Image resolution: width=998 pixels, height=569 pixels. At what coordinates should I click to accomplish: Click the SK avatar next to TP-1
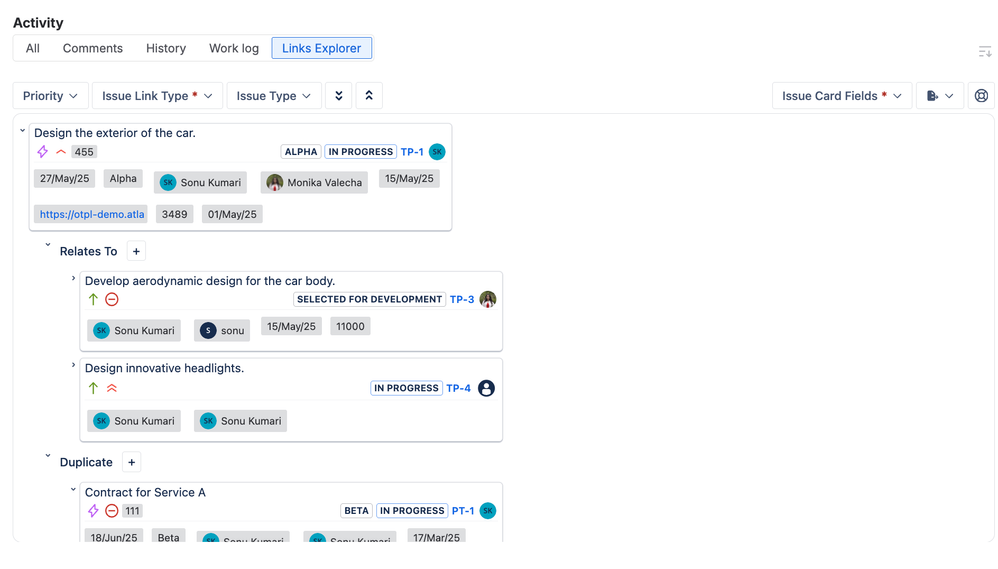pyautogui.click(x=437, y=151)
